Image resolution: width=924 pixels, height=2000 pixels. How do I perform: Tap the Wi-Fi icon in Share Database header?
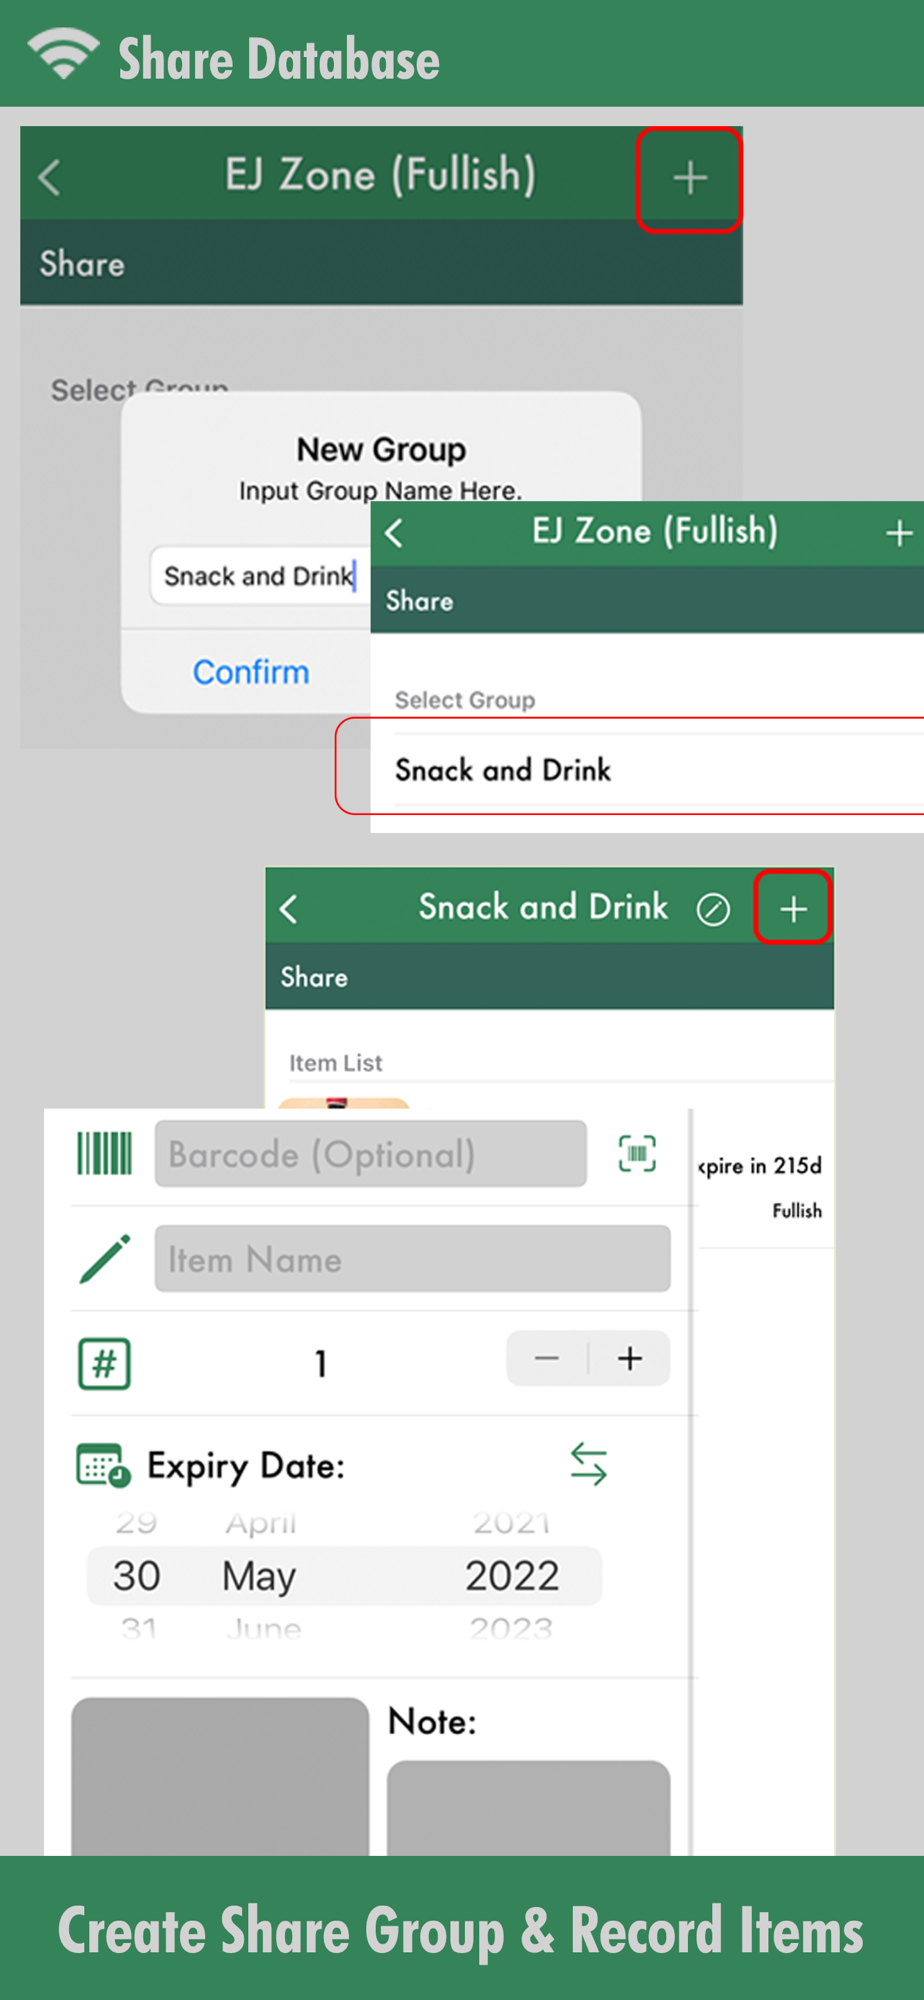(x=63, y=53)
